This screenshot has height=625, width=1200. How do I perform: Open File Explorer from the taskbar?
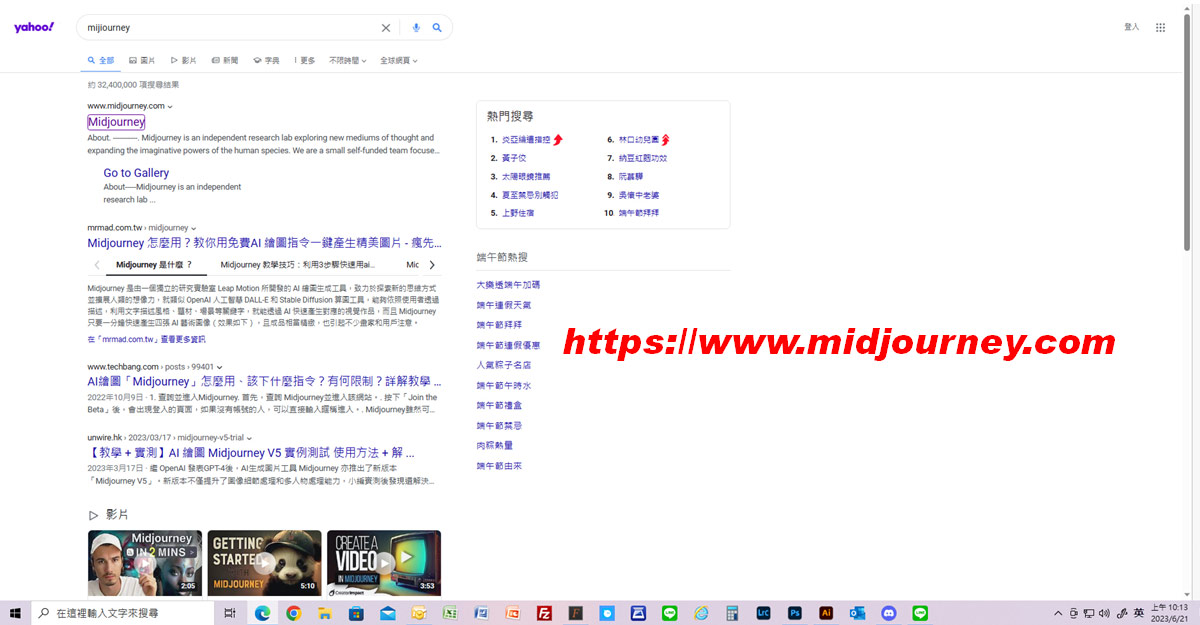(324, 613)
